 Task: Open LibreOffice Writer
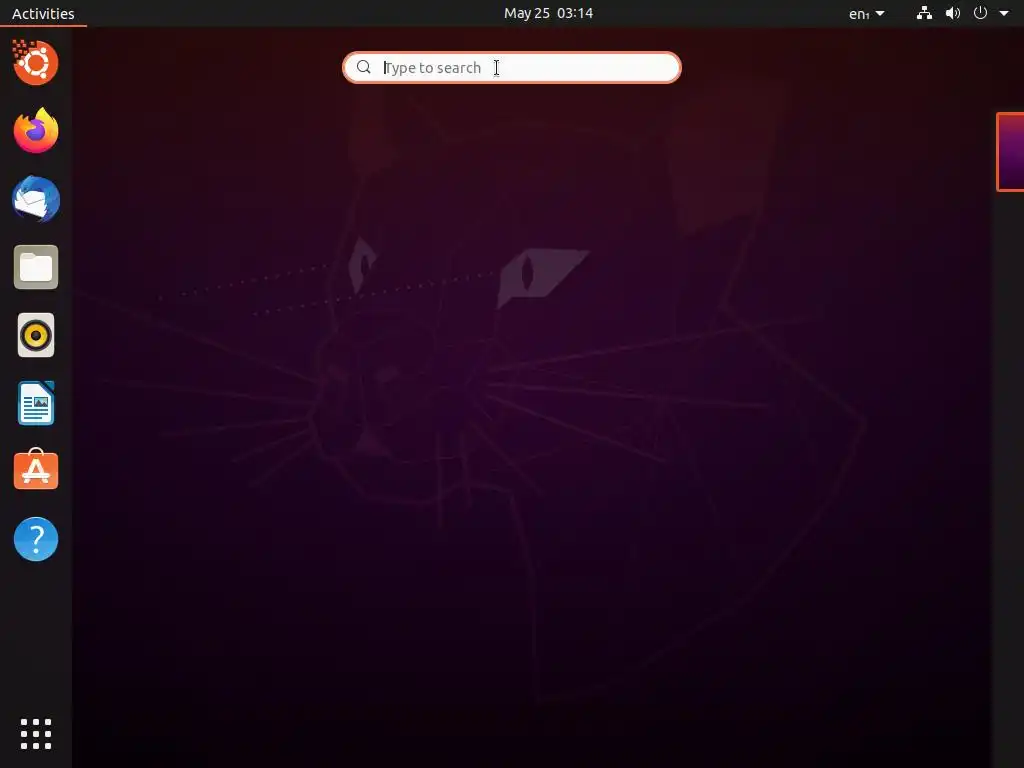click(36, 403)
